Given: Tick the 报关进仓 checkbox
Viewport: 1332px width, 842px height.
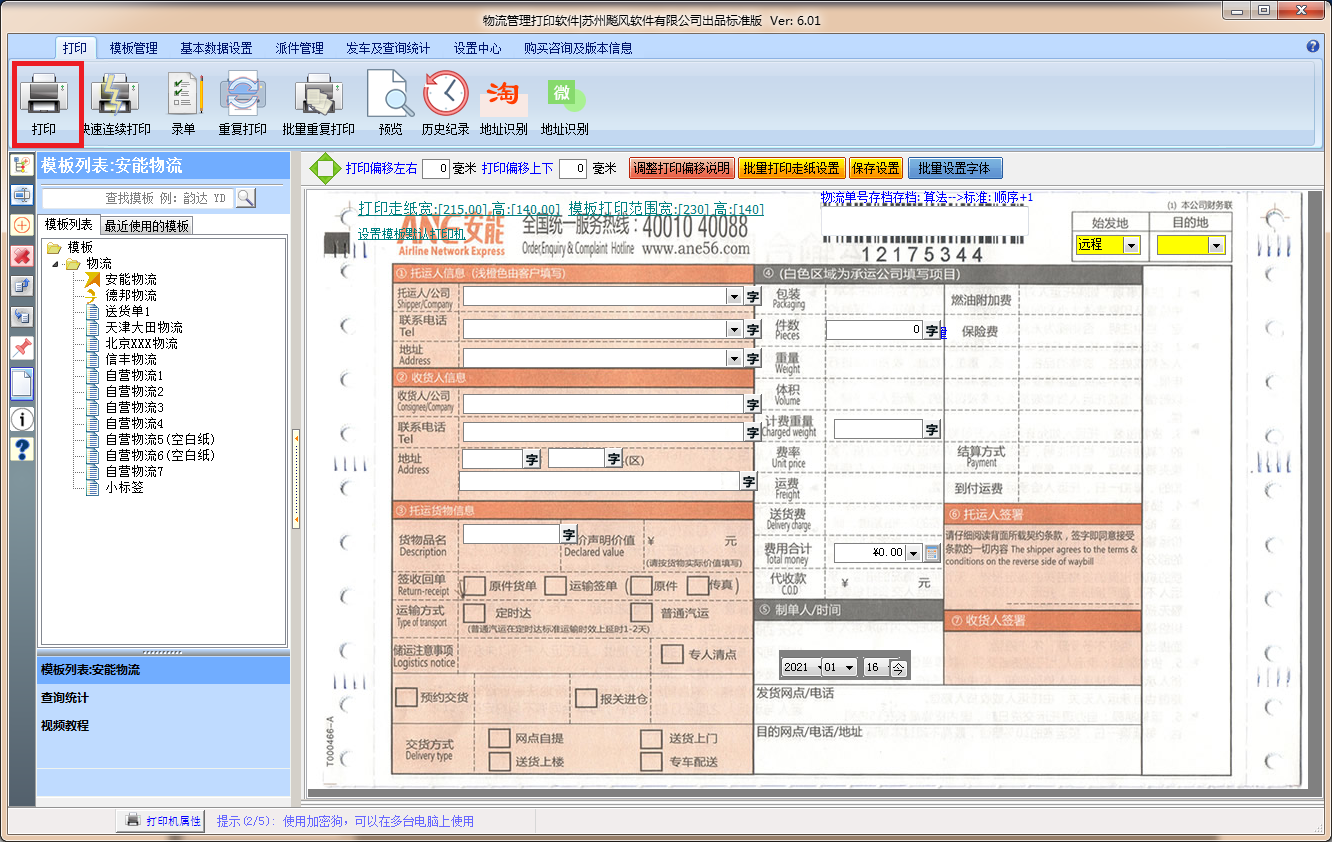Looking at the screenshot, I should coord(586,698).
